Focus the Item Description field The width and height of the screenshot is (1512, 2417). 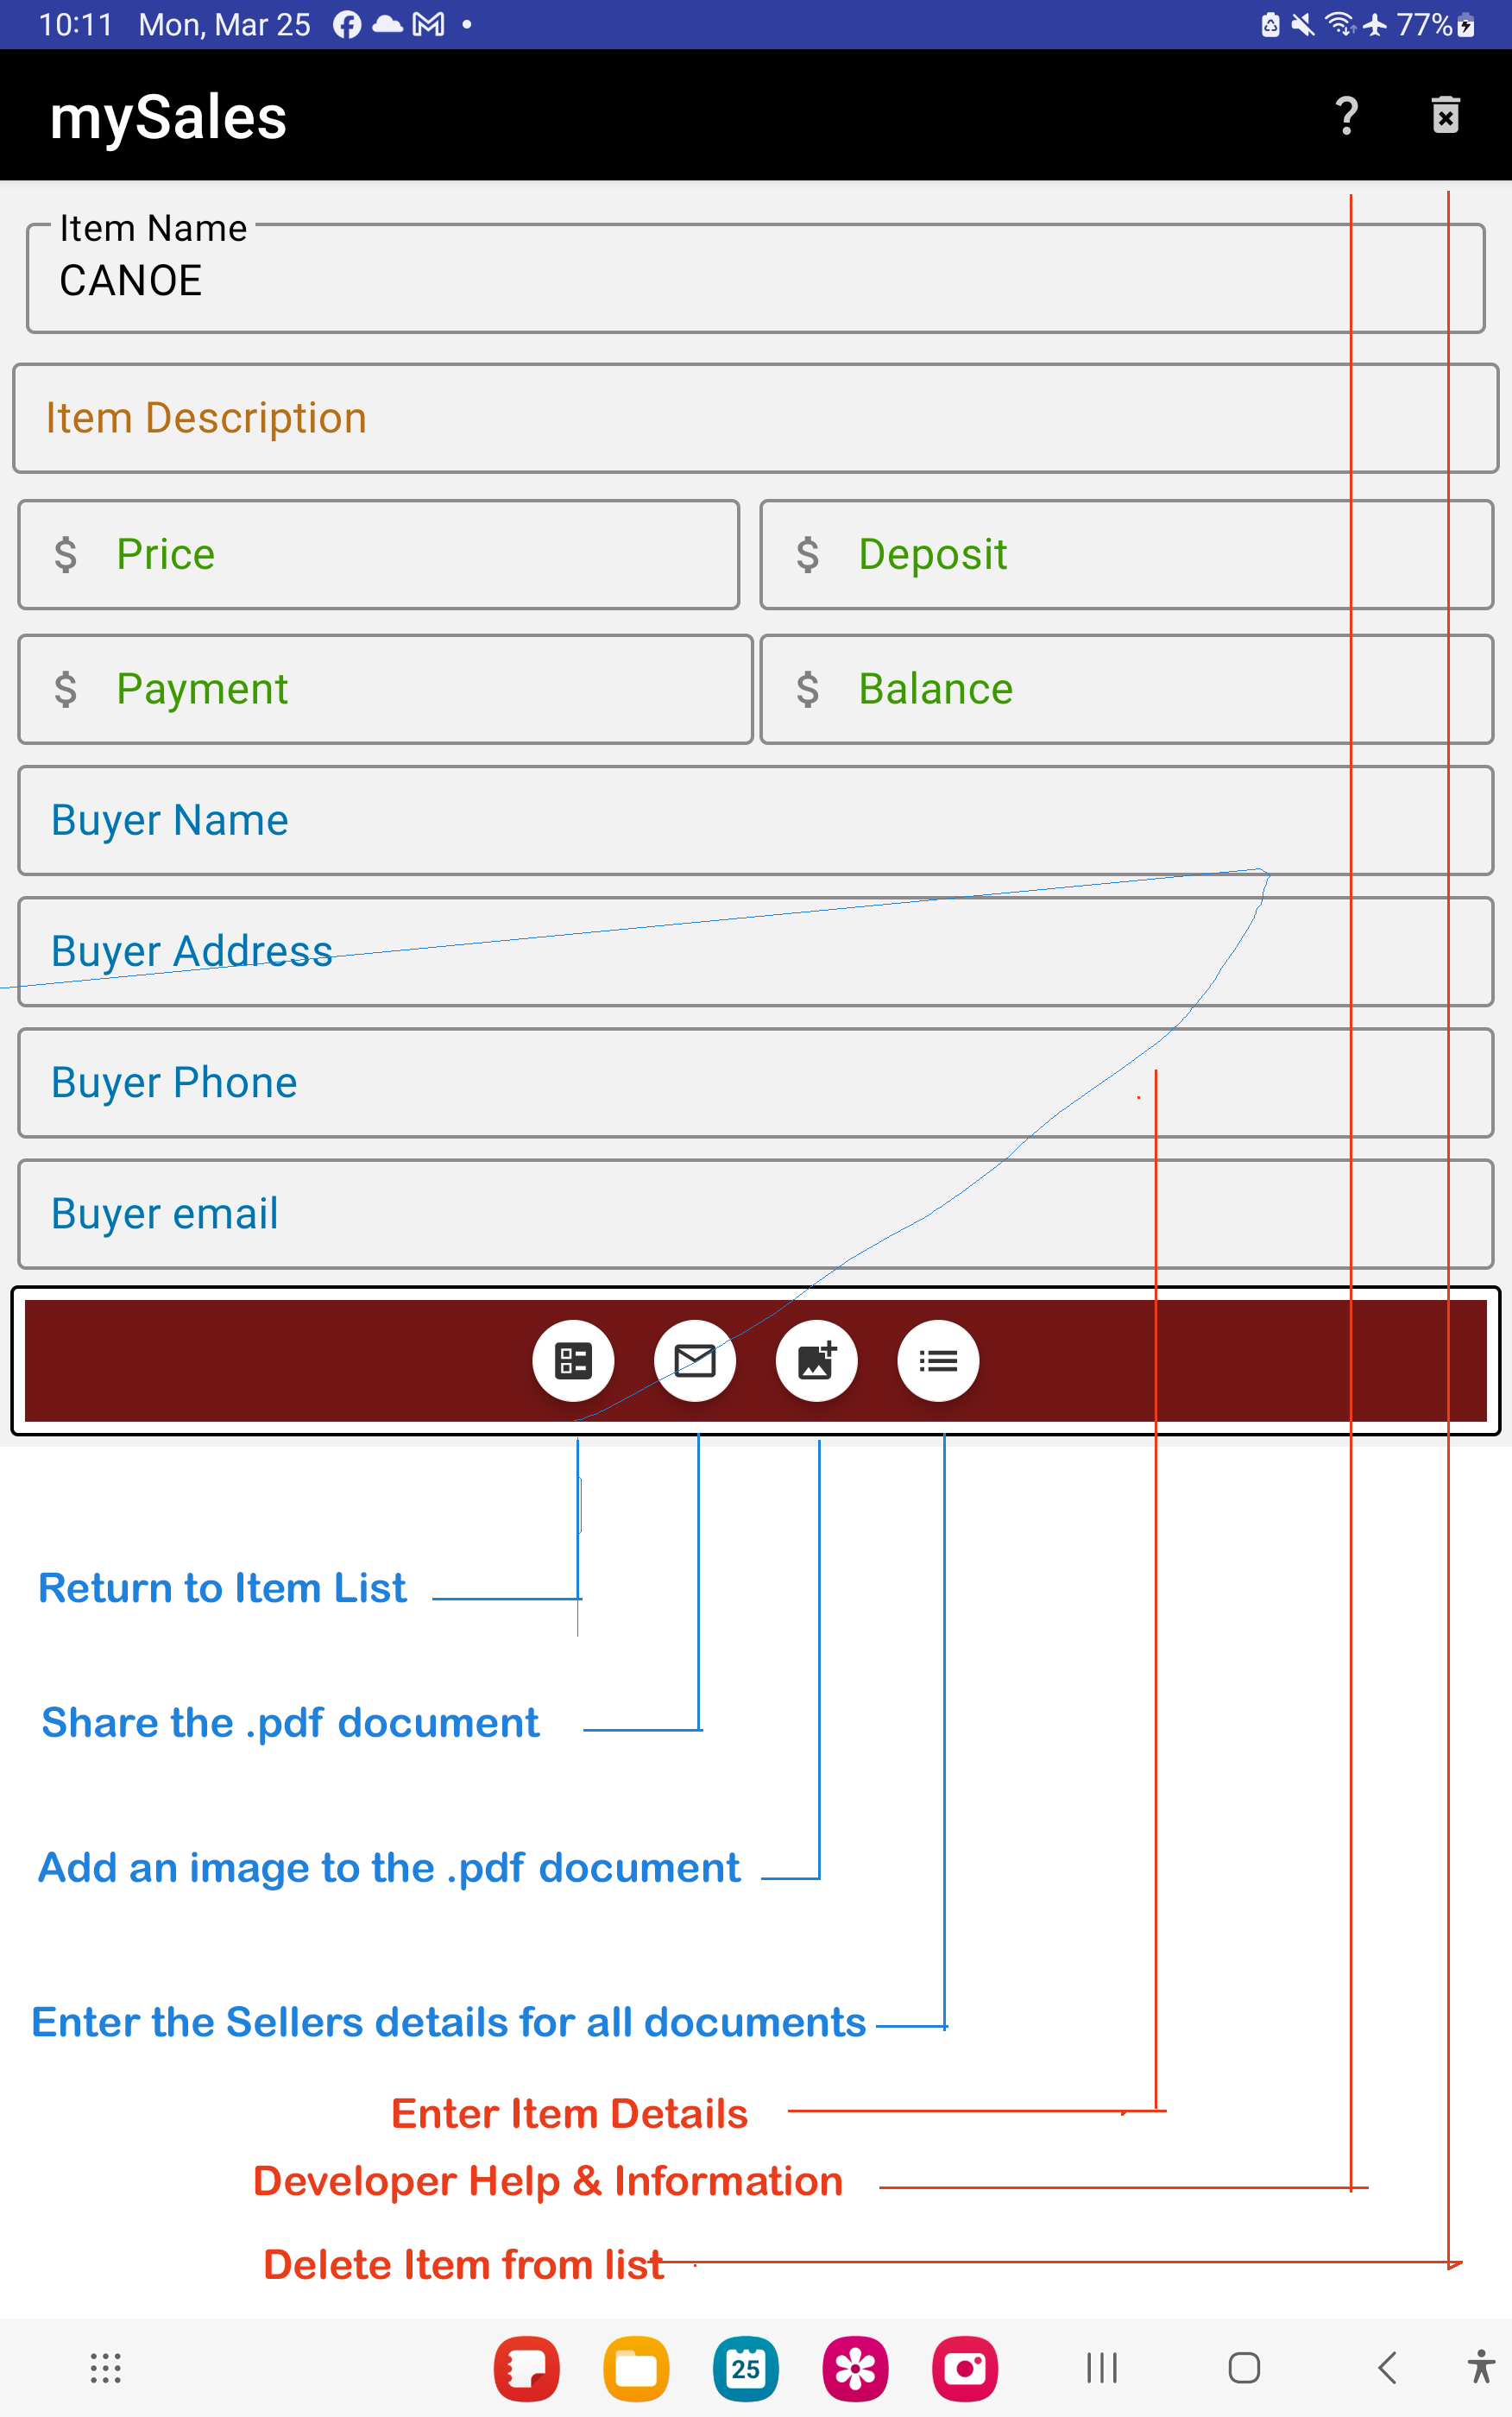pyautogui.click(x=755, y=418)
